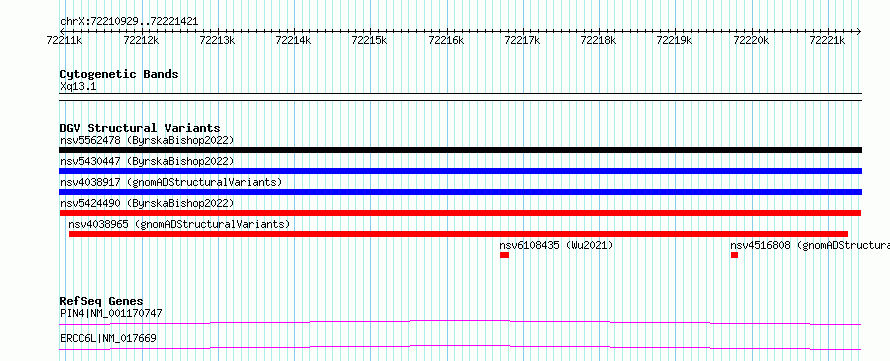Viewport: 890px width, 361px height.
Task: Open the nsv4038965 (gnomADStructuralVariants) label
Action: click(179, 224)
